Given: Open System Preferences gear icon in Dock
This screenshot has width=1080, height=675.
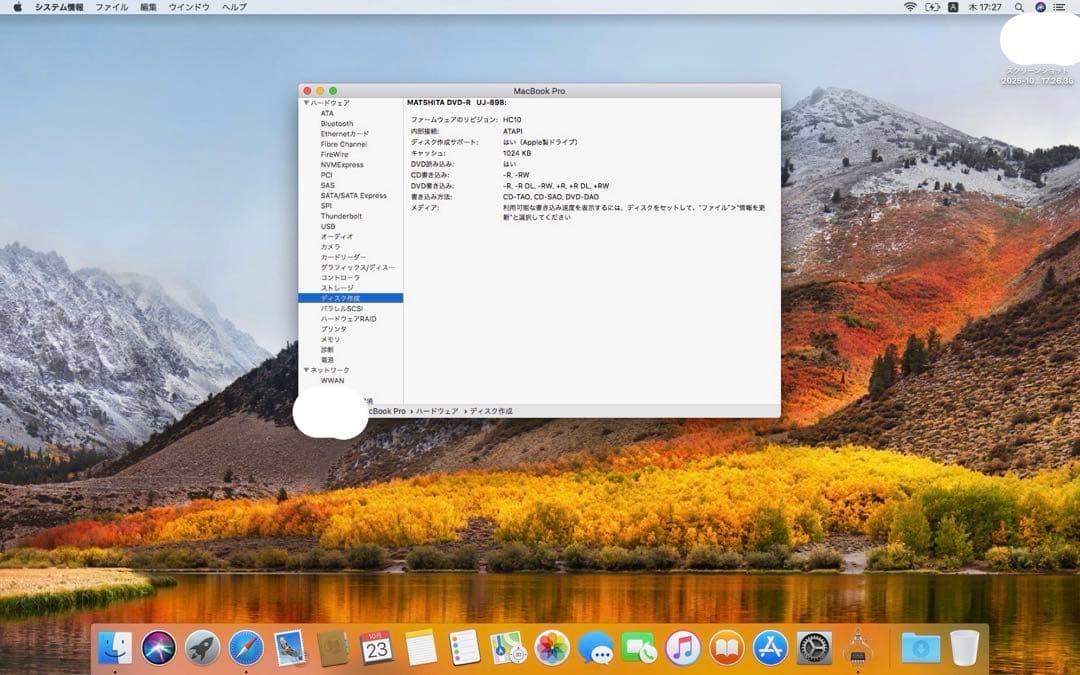Looking at the screenshot, I should point(814,648).
